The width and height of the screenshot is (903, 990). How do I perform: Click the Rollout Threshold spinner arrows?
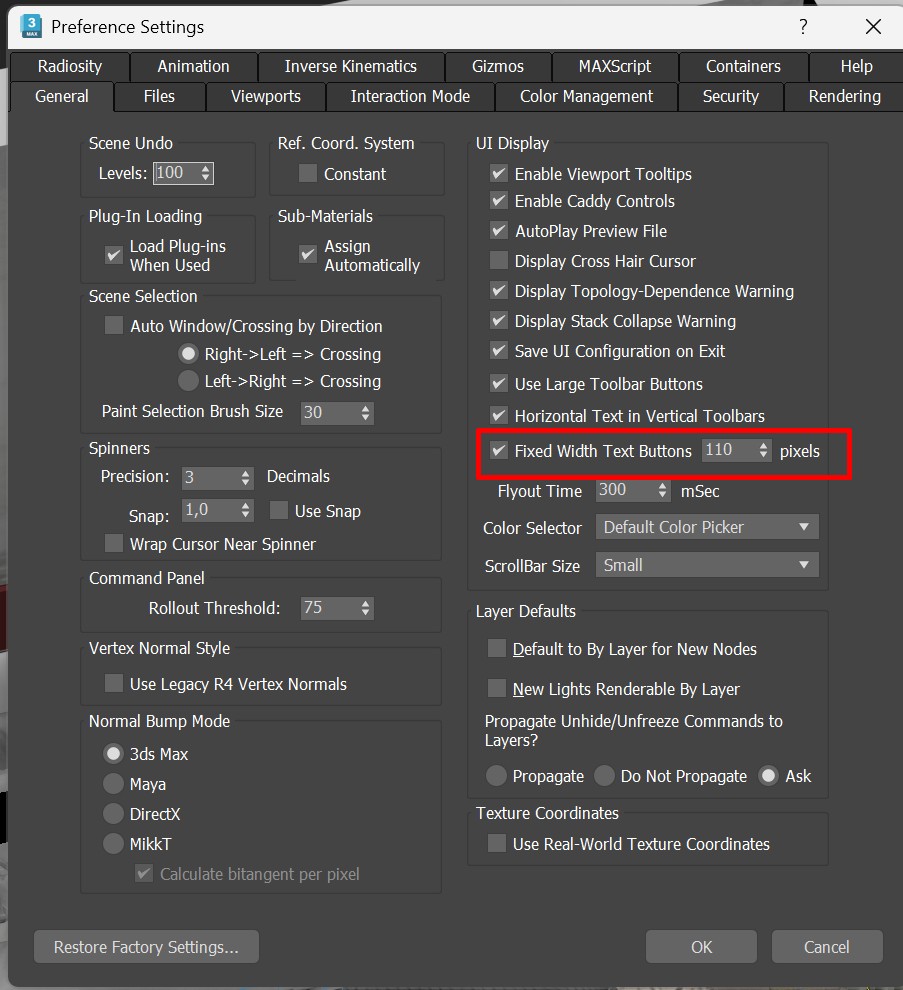(366, 608)
